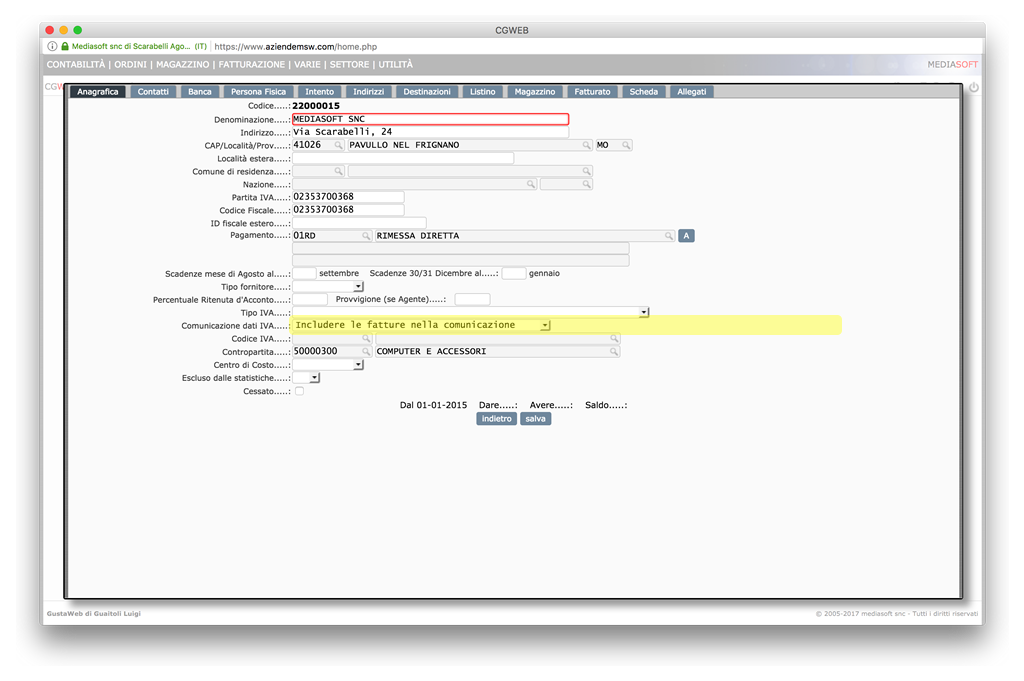Screen dimensions: 1024x681
Task: Open the ORDINI menu
Action: (x=131, y=65)
